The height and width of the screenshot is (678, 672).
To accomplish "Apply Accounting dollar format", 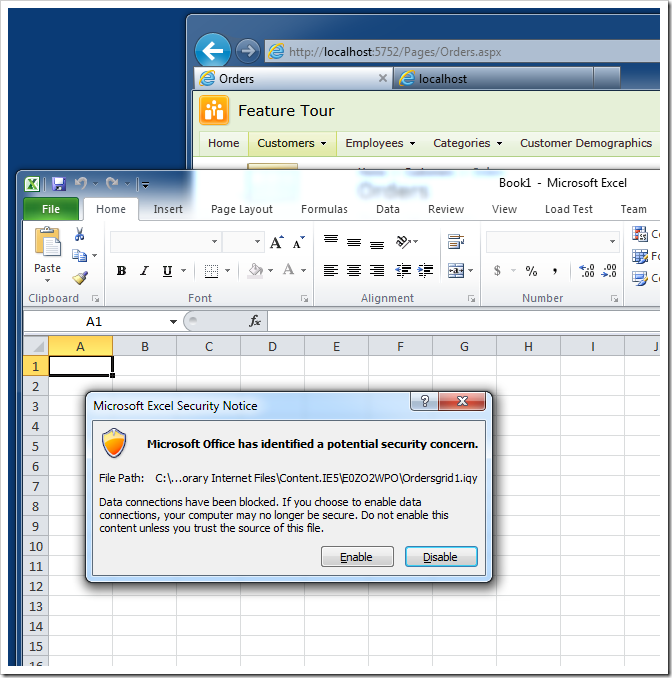I will (x=497, y=271).
